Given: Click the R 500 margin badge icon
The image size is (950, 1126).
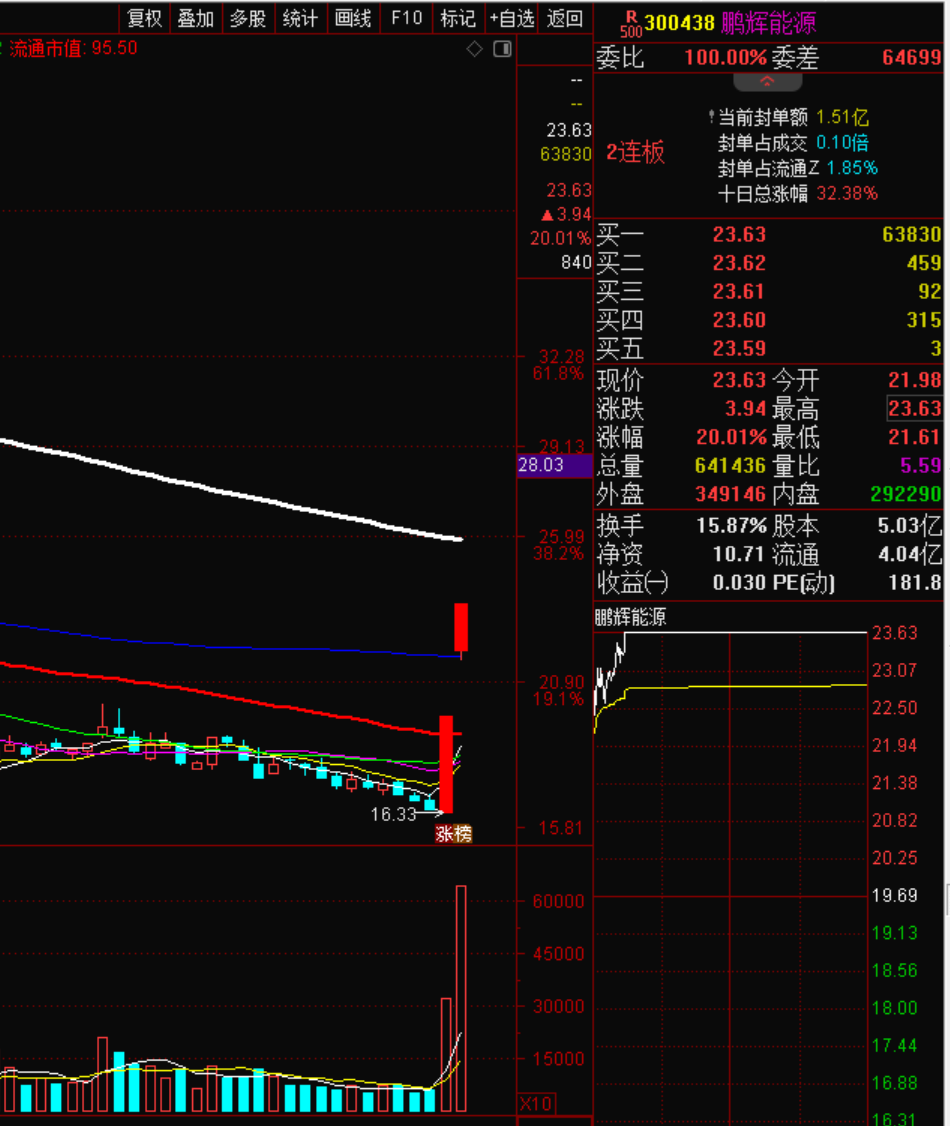Looking at the screenshot, I should (631, 22).
